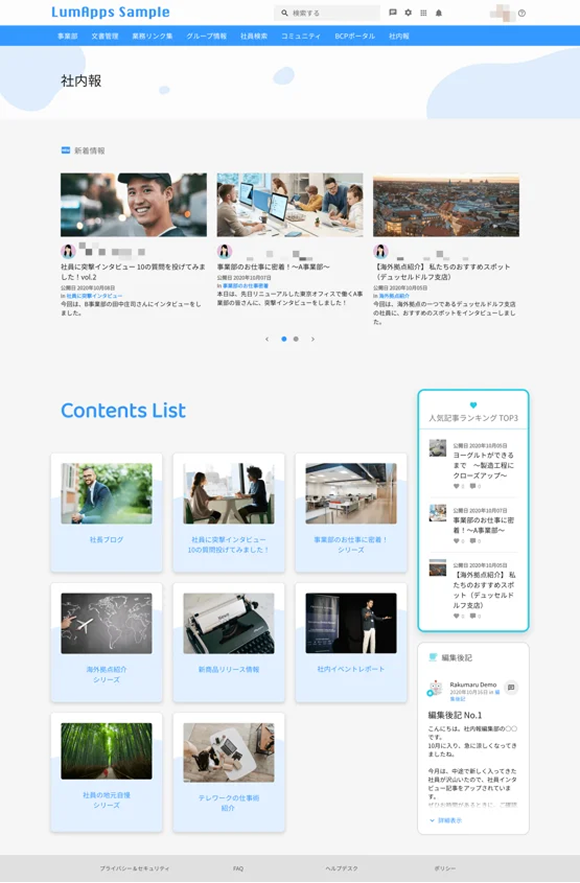
Task: Expand post with 詳細表示
Action: click(x=445, y=820)
